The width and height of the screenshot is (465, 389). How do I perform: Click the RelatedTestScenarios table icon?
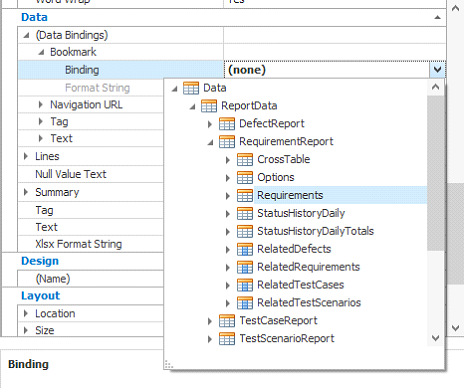(x=245, y=303)
